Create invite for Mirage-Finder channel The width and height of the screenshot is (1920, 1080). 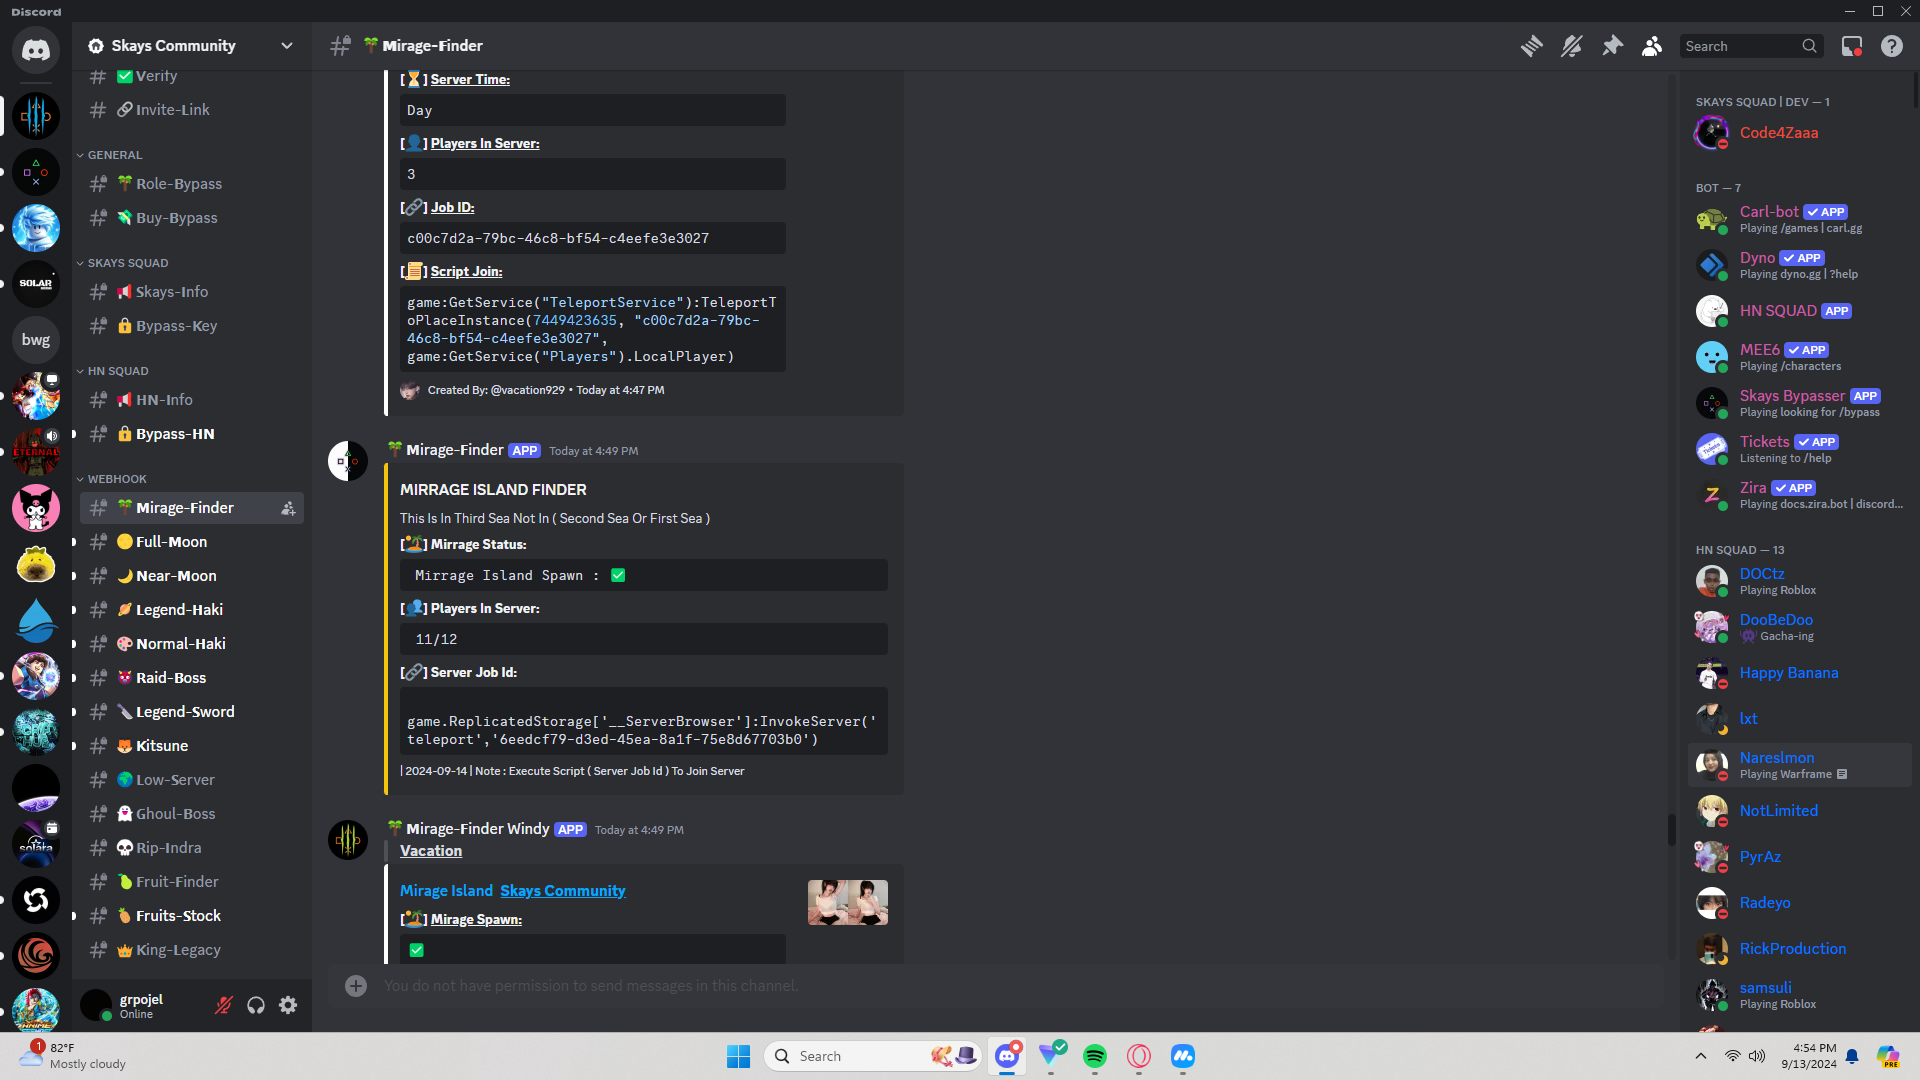point(288,508)
